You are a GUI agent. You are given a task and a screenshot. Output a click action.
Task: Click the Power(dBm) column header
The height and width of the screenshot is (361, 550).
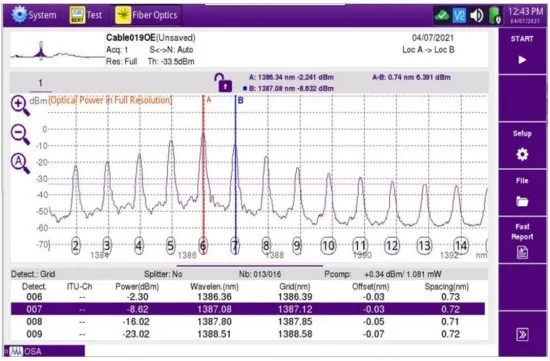(x=137, y=287)
